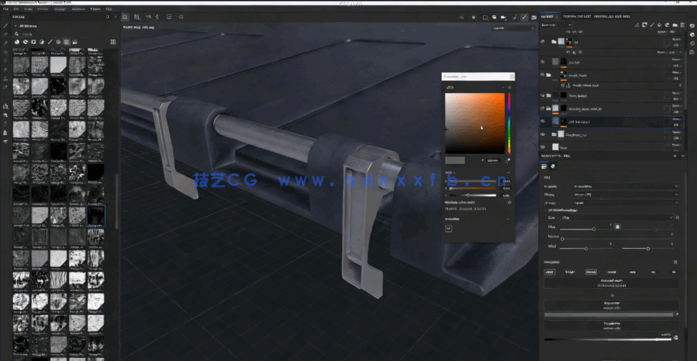
Task: Collapse the UV transformations section
Action: [x=546, y=210]
